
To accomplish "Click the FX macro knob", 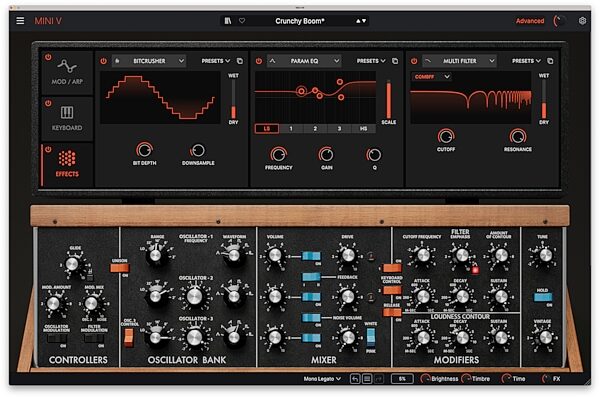I will (547, 379).
